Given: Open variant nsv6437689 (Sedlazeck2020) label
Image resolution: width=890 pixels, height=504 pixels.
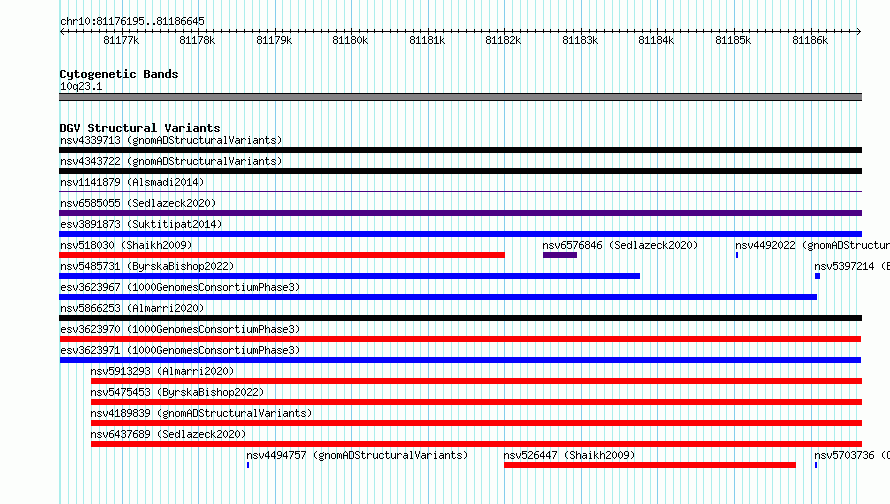Looking at the screenshot, I should click(x=168, y=434).
